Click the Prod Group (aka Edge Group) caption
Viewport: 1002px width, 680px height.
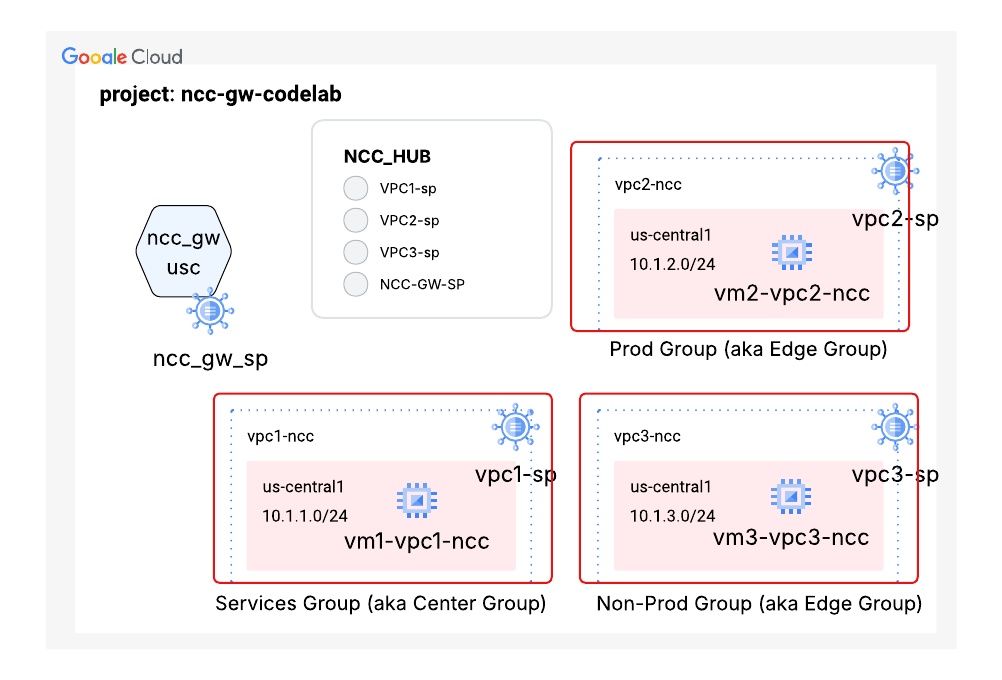pos(748,350)
